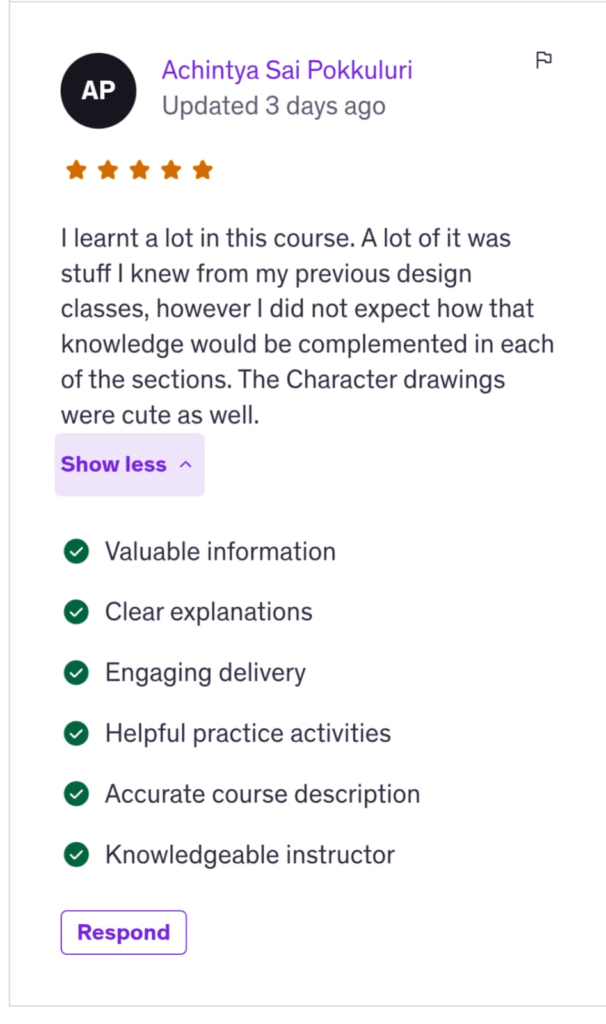Click the second rating star
606x1024 pixels.
[x=108, y=170]
